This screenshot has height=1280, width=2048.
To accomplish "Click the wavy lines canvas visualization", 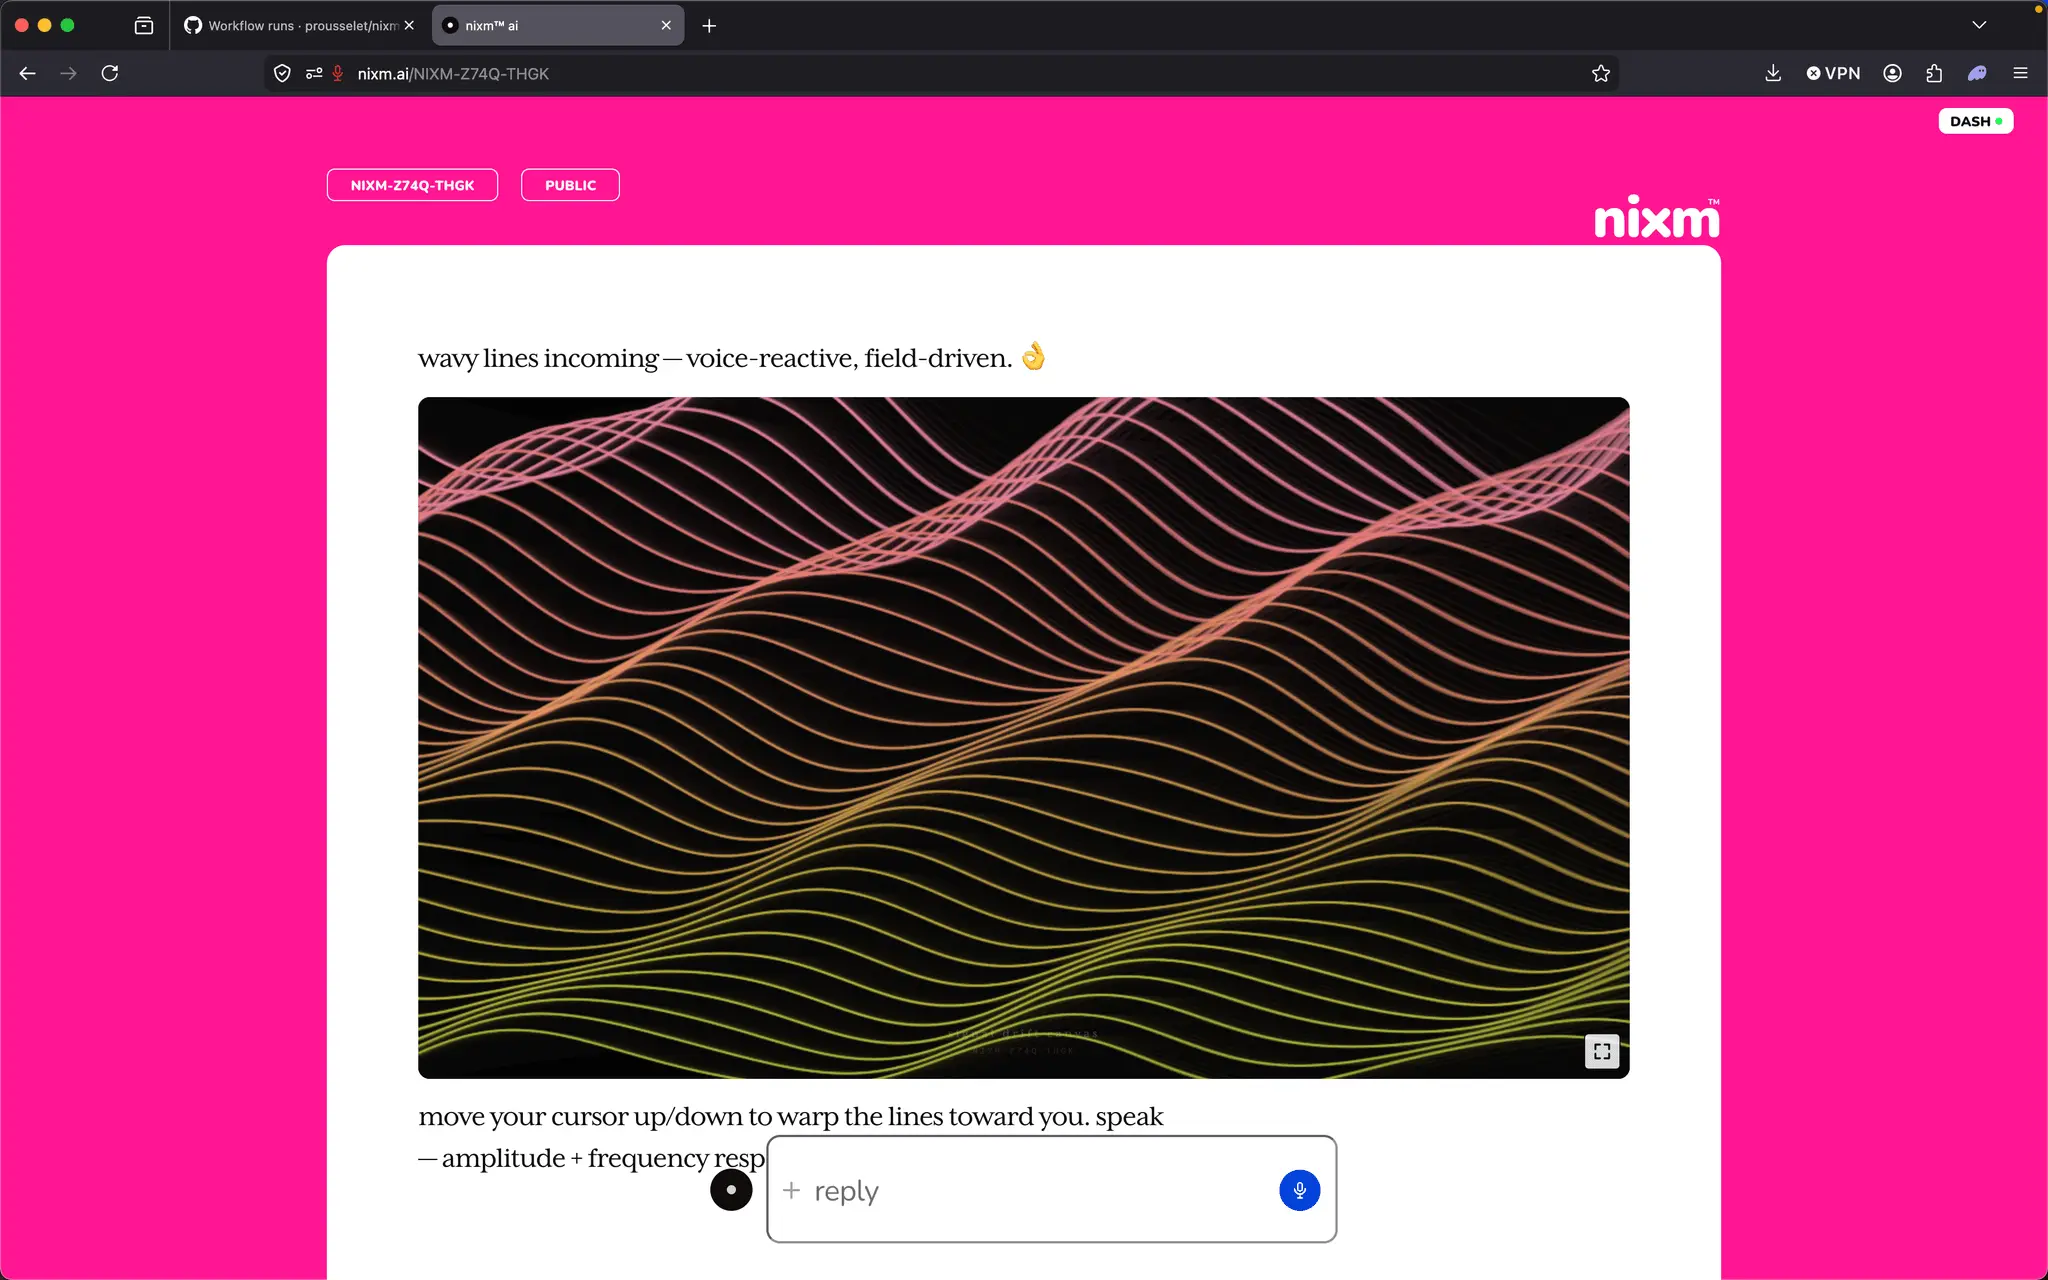I will [x=1023, y=737].
